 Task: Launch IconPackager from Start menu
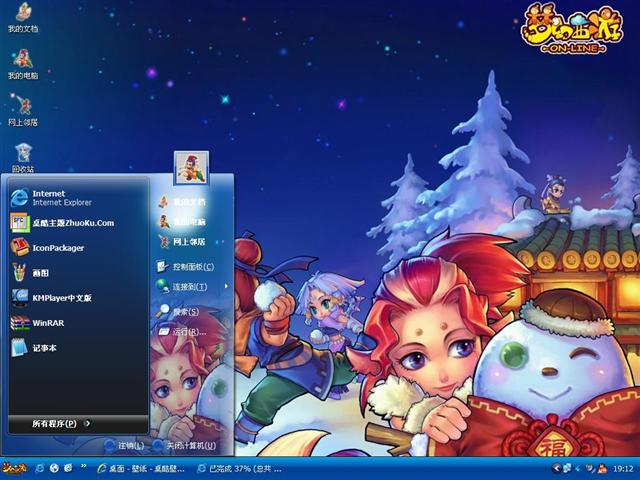click(x=78, y=248)
